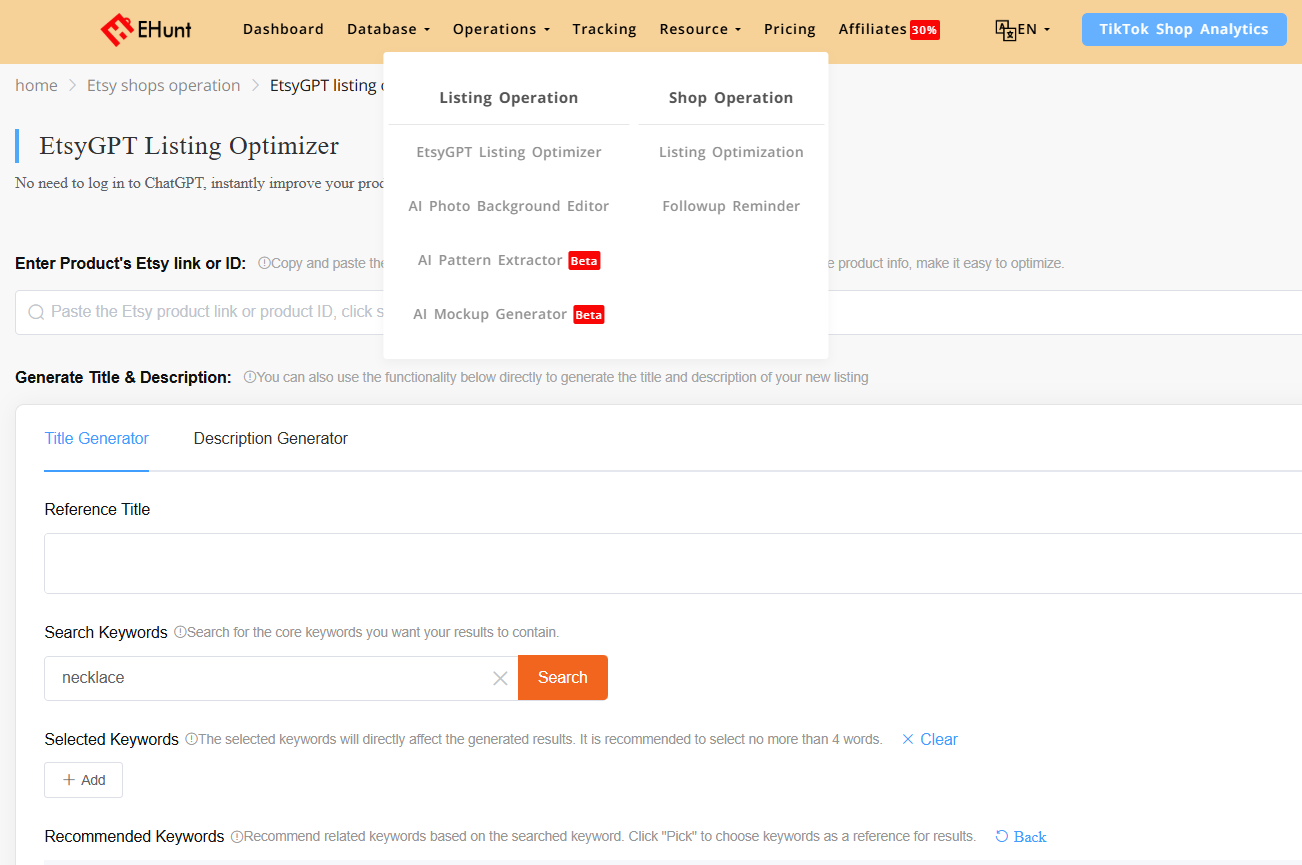Click the Beta badge on AI Mockup Generator
Image resolution: width=1302 pixels, height=865 pixels.
[589, 315]
